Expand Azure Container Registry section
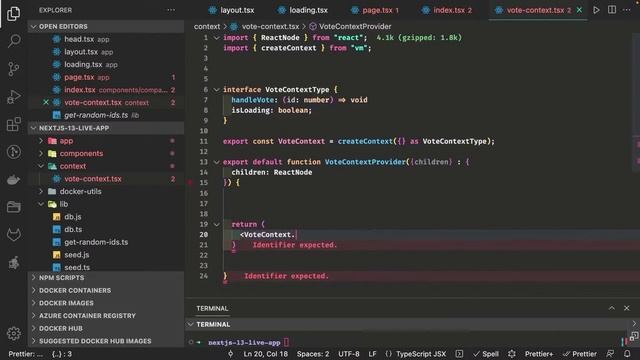The width and height of the screenshot is (640, 360). click(106, 316)
